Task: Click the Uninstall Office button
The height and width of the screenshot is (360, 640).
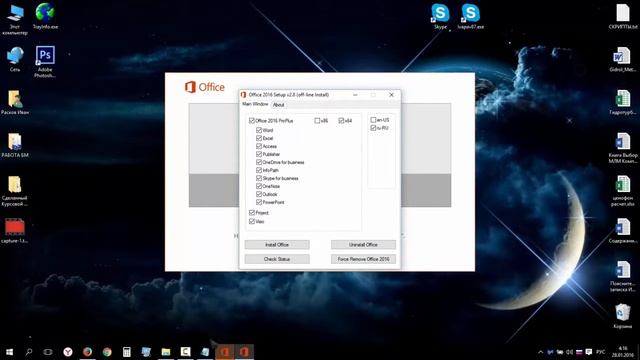Action: pos(363,244)
